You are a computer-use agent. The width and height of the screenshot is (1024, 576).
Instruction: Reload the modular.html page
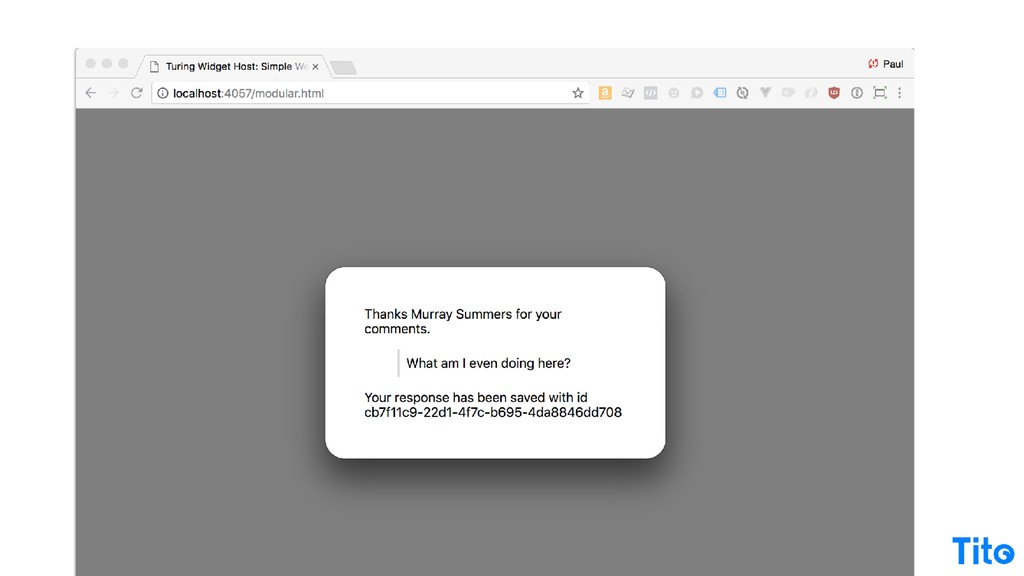click(136, 93)
